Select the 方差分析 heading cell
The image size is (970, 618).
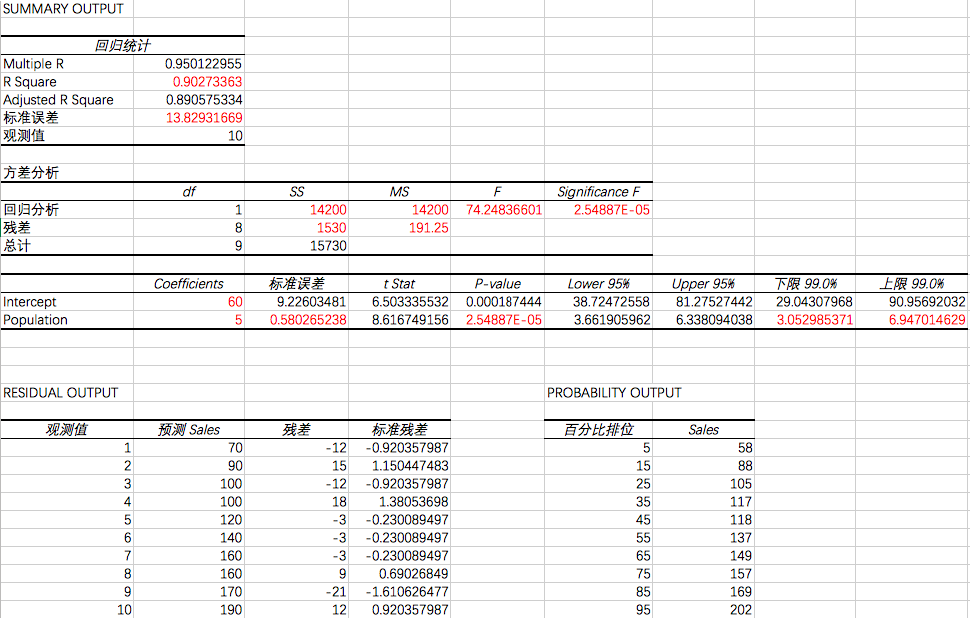click(x=31, y=173)
